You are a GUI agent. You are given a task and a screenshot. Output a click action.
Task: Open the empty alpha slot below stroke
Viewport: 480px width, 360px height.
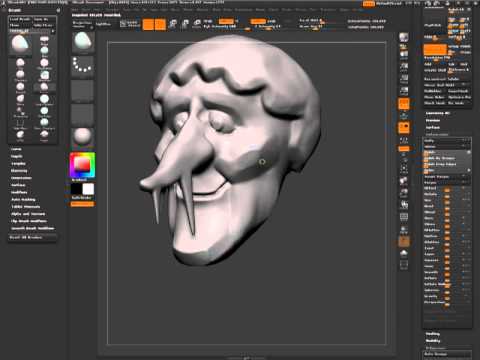[83, 90]
